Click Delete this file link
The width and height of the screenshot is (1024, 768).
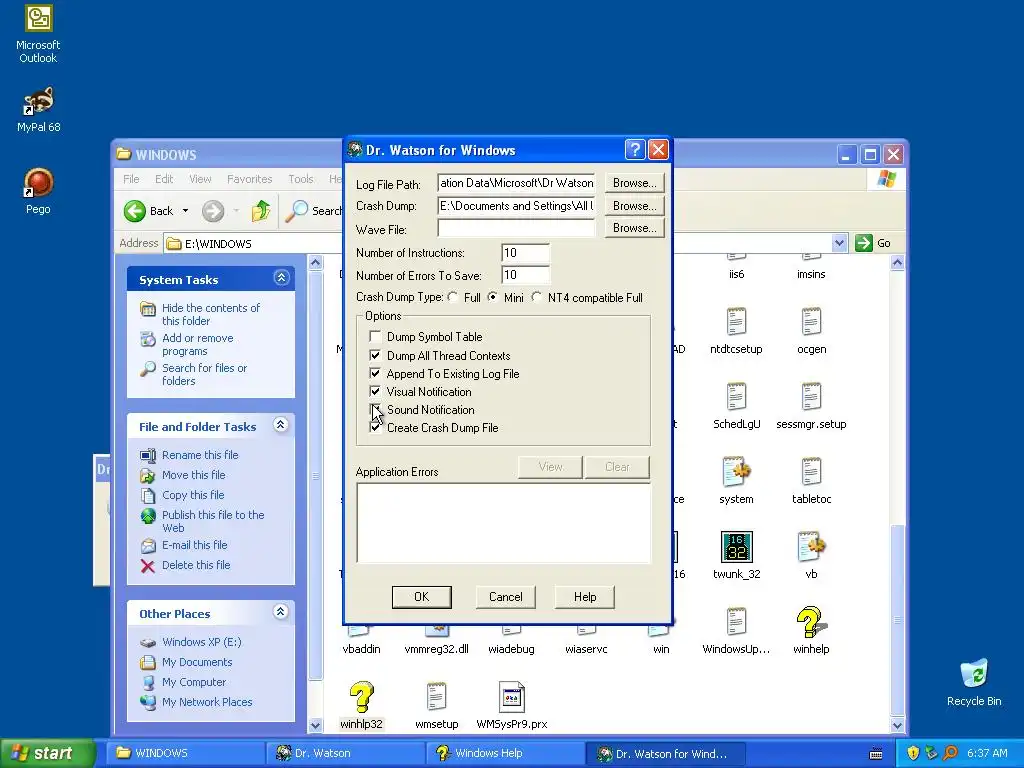196,565
